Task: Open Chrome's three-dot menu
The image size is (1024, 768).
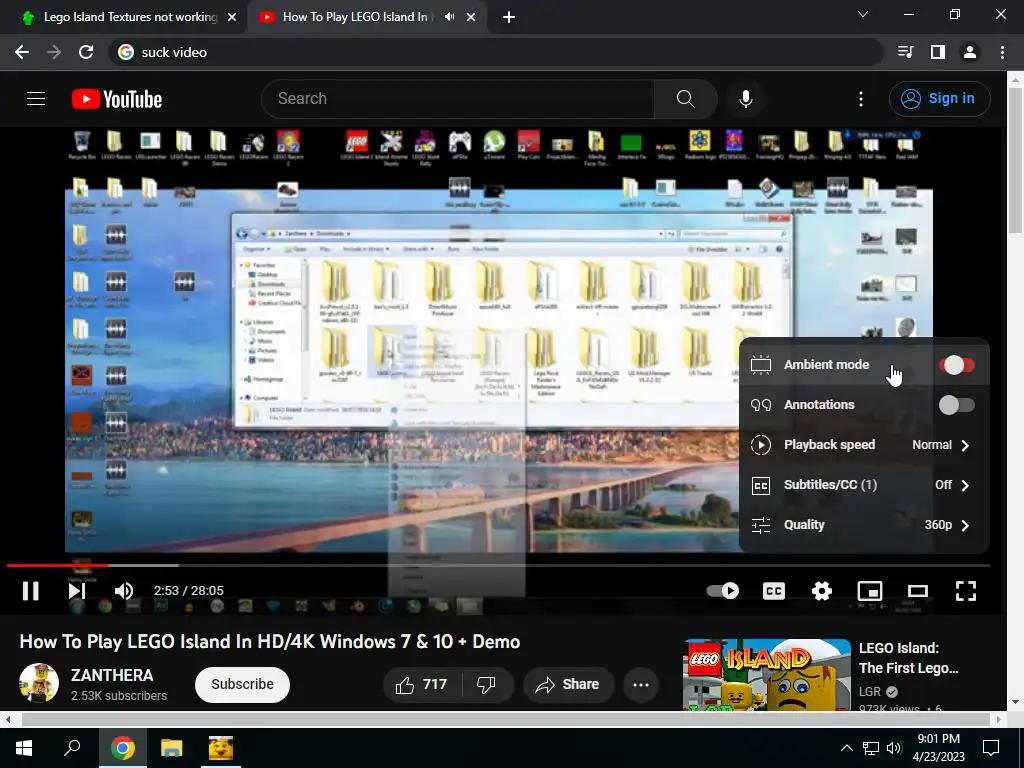Action: point(1002,52)
